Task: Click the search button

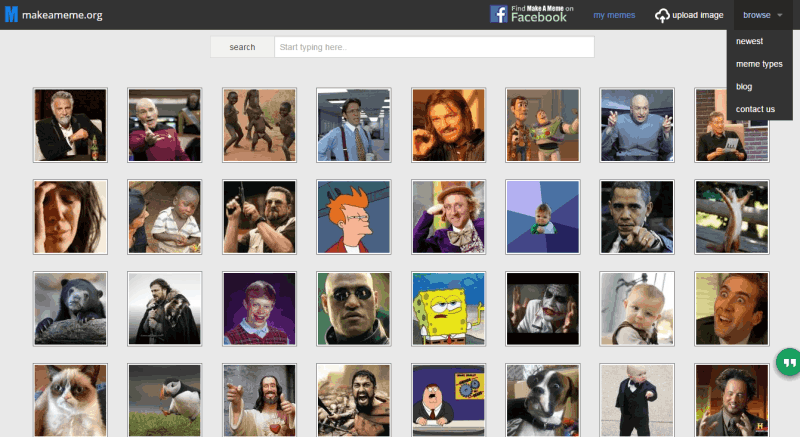Action: pos(242,47)
